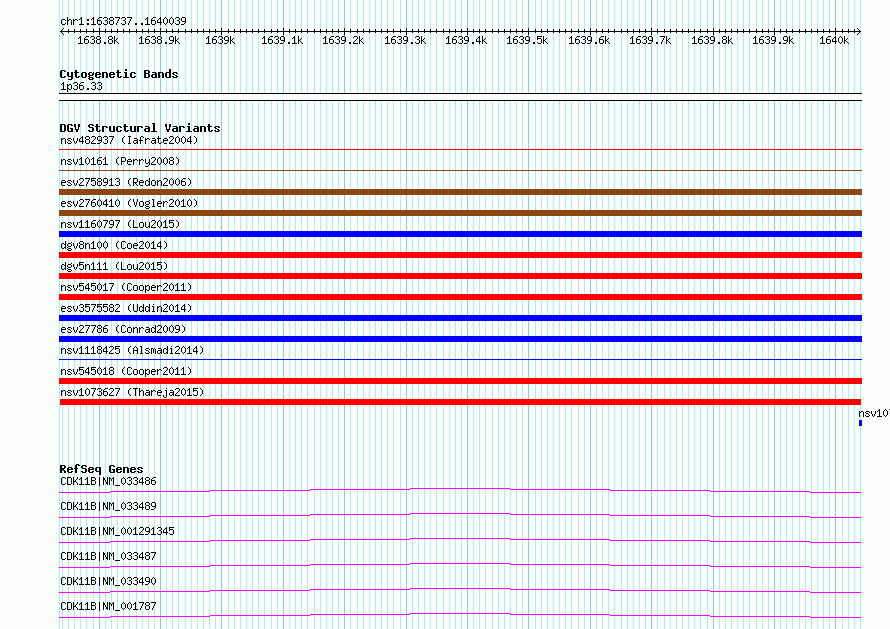Open variant nsv10161 (Perry2008) label
The image size is (890, 629).
pos(120,161)
